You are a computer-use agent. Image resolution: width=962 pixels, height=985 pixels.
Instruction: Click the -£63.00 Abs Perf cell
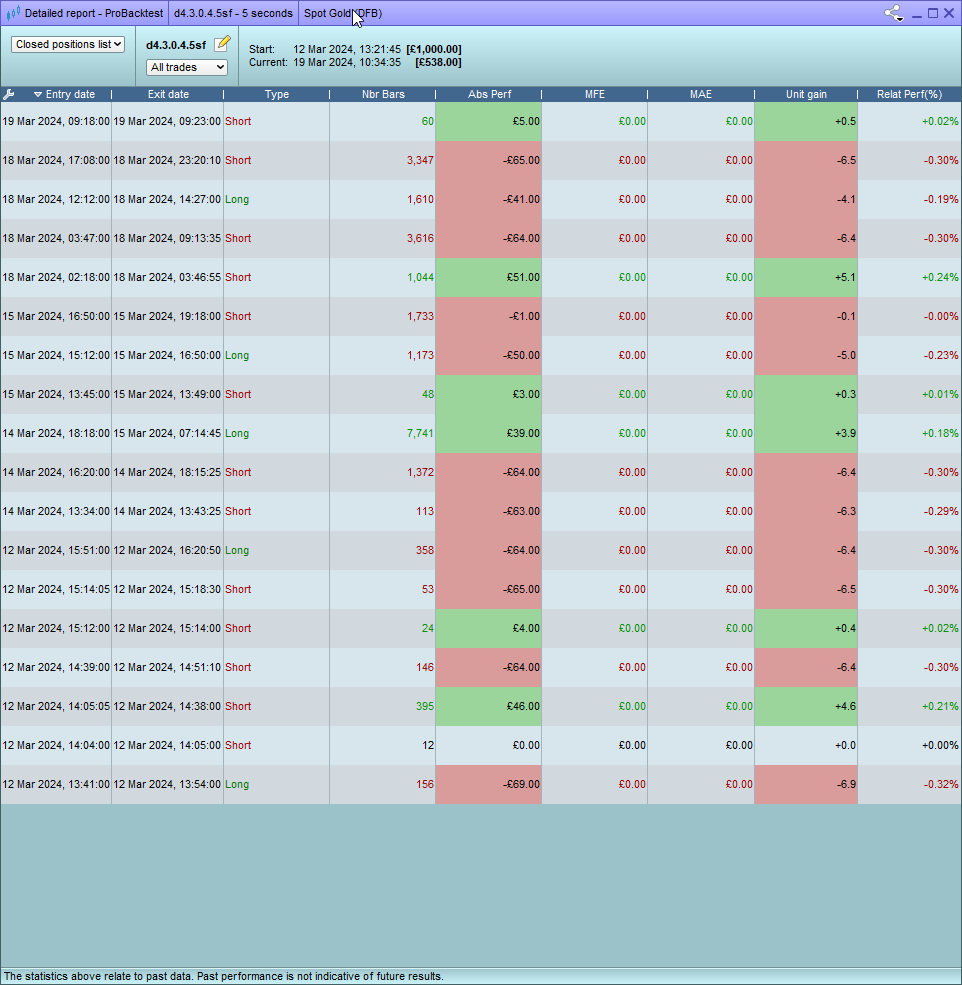tap(488, 511)
